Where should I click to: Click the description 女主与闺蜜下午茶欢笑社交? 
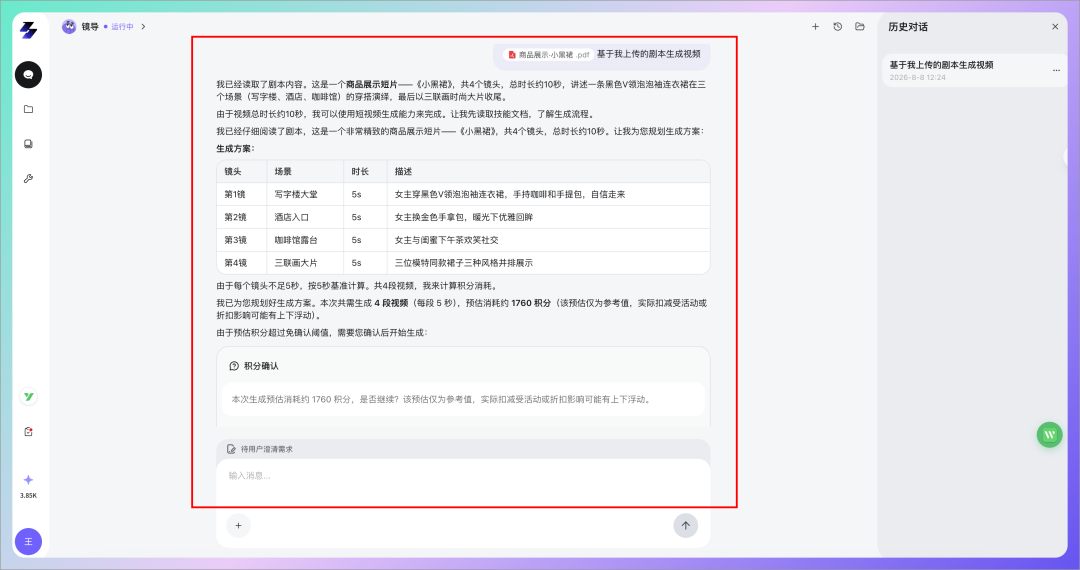(446, 240)
